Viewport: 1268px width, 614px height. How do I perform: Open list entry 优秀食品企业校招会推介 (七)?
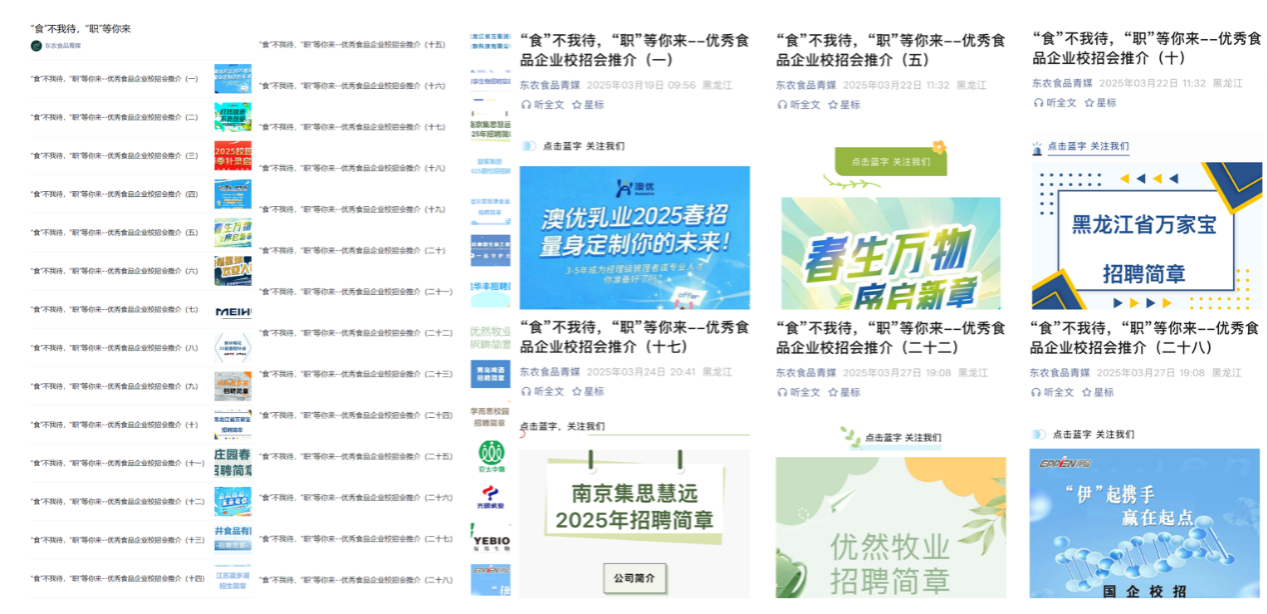point(114,309)
